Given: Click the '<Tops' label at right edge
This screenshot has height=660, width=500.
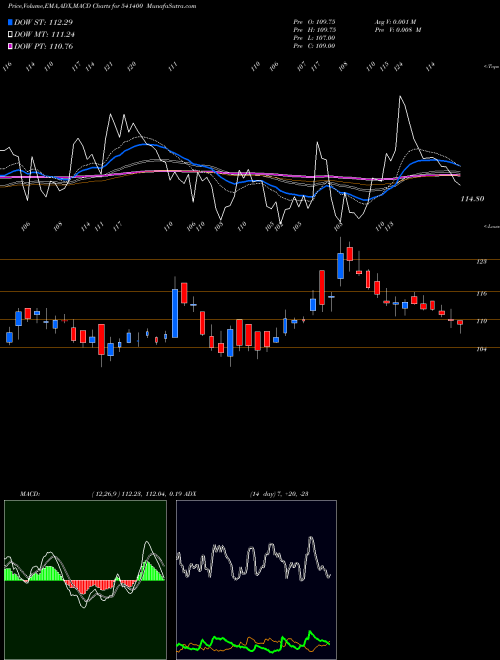Looking at the screenshot, I should (x=491, y=67).
